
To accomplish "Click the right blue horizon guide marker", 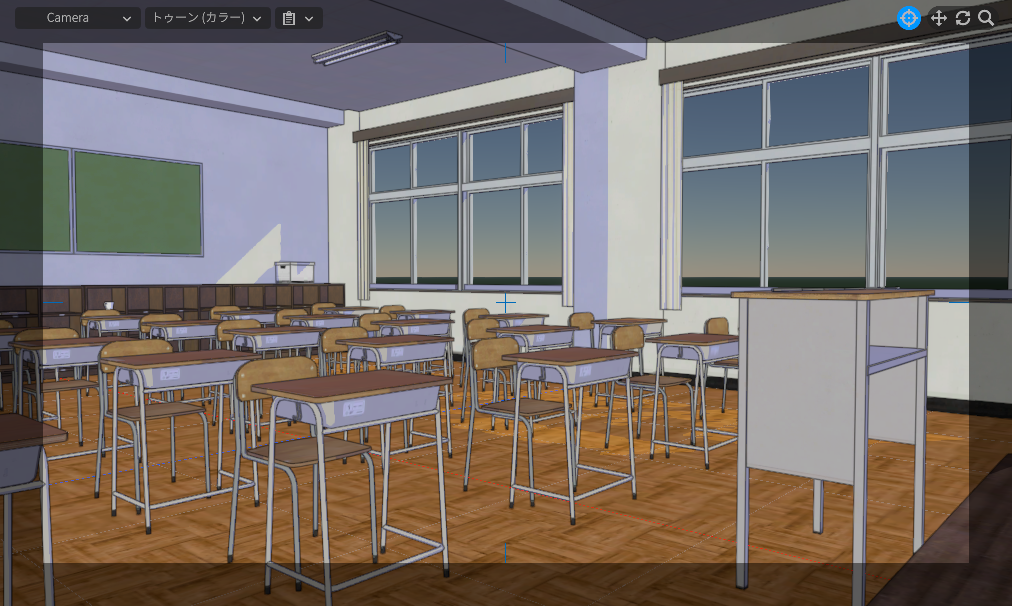I will [958, 302].
